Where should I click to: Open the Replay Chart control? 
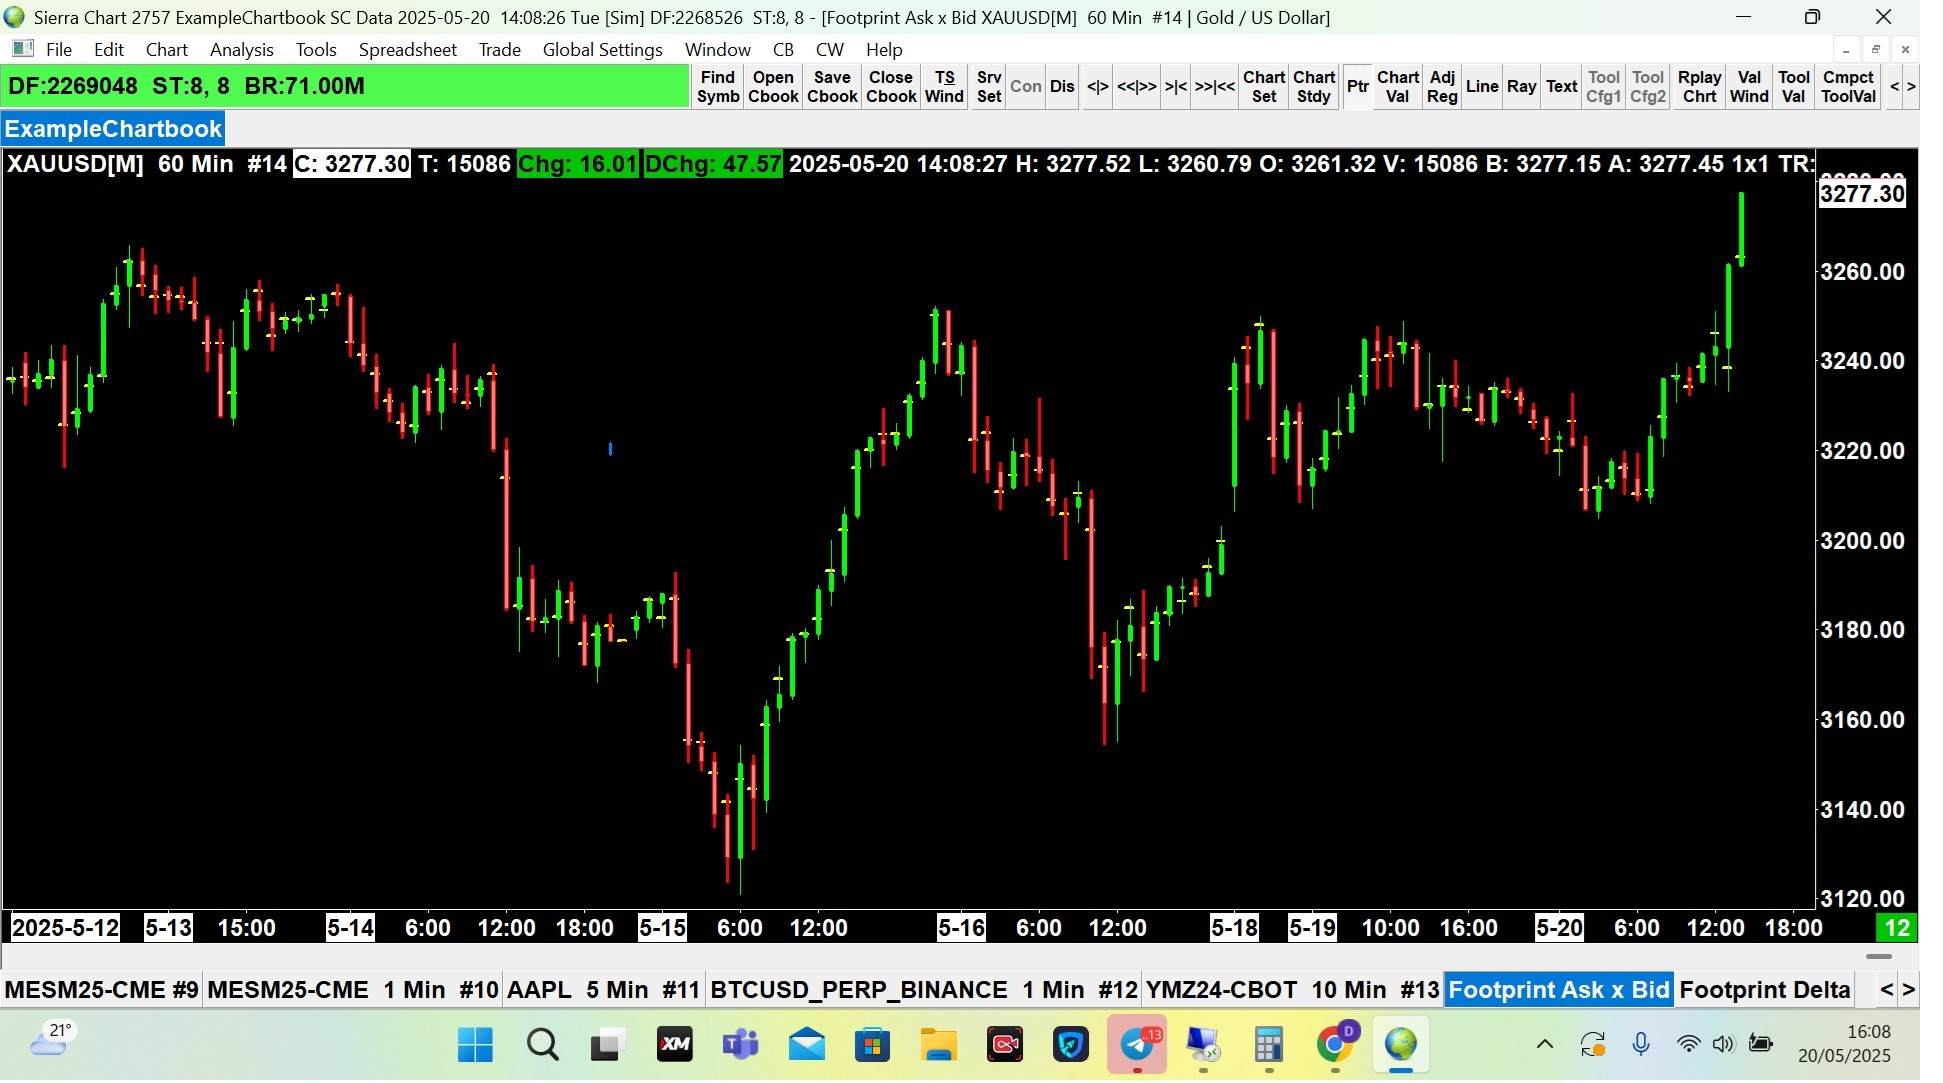pos(1699,87)
